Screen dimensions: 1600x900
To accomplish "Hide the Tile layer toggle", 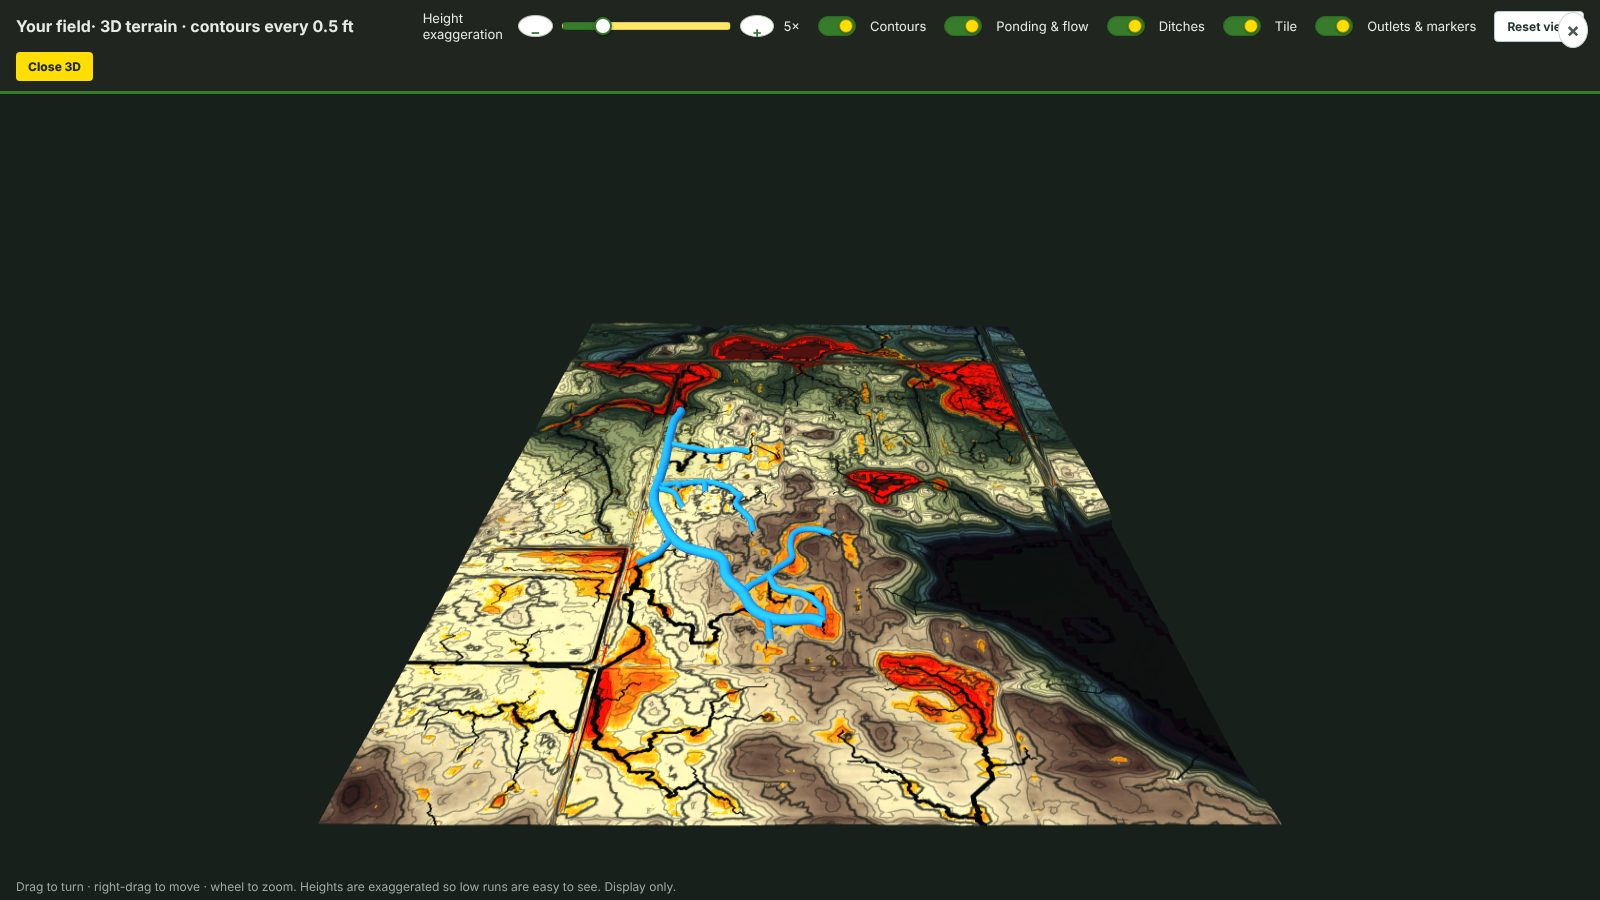I will point(1242,26).
